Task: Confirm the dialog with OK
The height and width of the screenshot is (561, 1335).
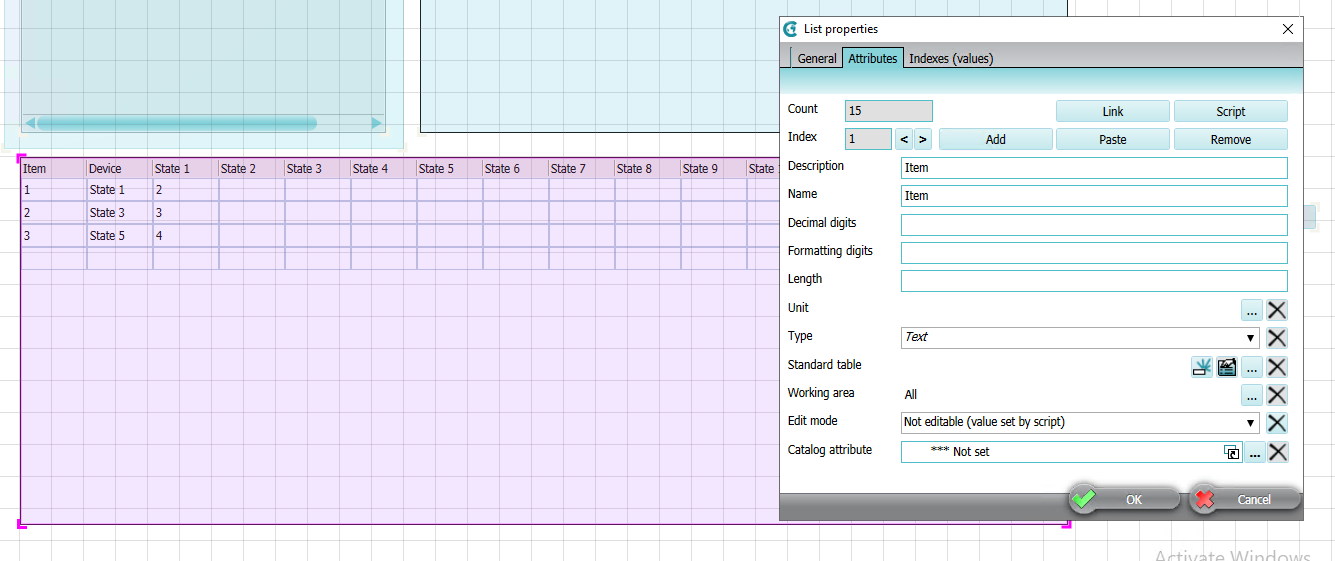Action: pyautogui.click(x=1124, y=499)
